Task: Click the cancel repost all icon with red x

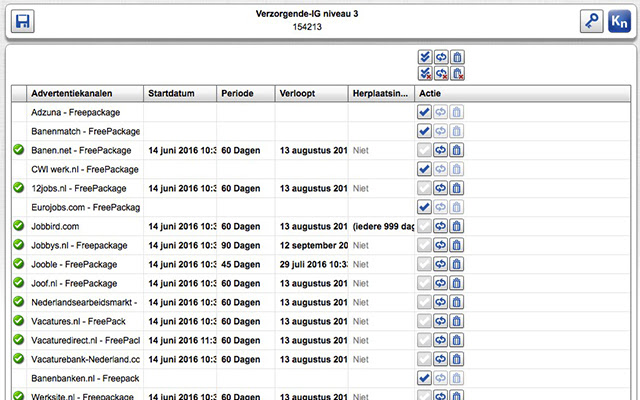Action: [x=441, y=73]
